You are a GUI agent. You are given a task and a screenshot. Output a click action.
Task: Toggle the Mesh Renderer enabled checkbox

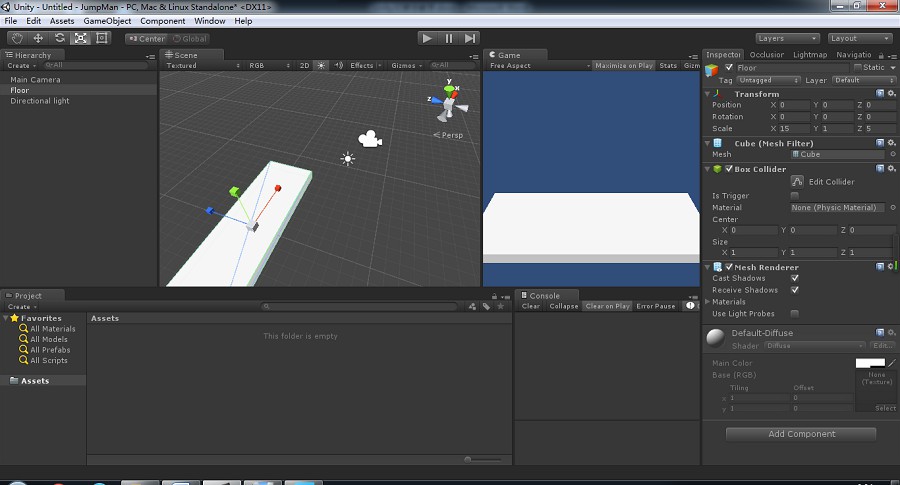(x=729, y=267)
